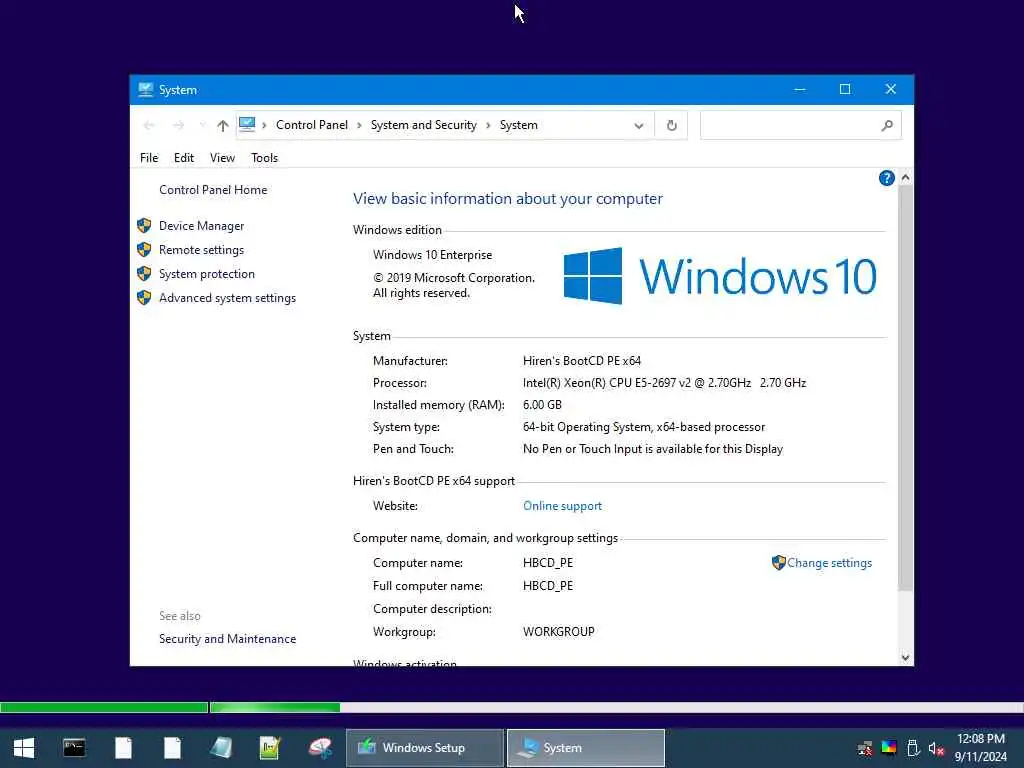Click the scrollbar down arrow
This screenshot has height=768, width=1024.
point(905,658)
